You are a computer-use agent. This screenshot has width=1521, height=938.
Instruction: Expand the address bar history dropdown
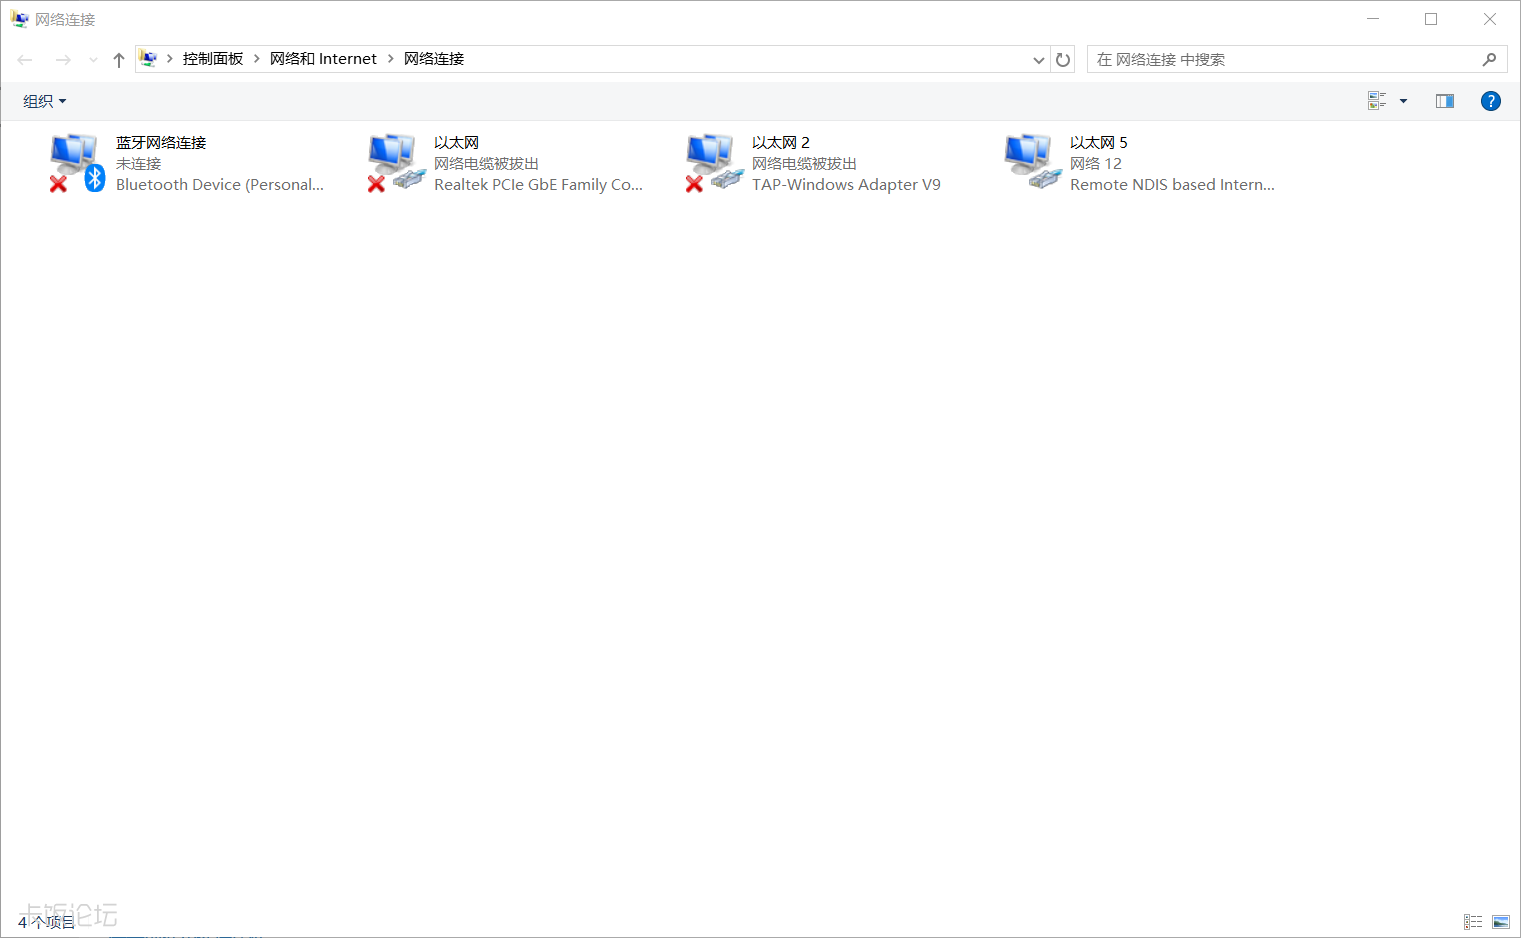click(x=1038, y=59)
